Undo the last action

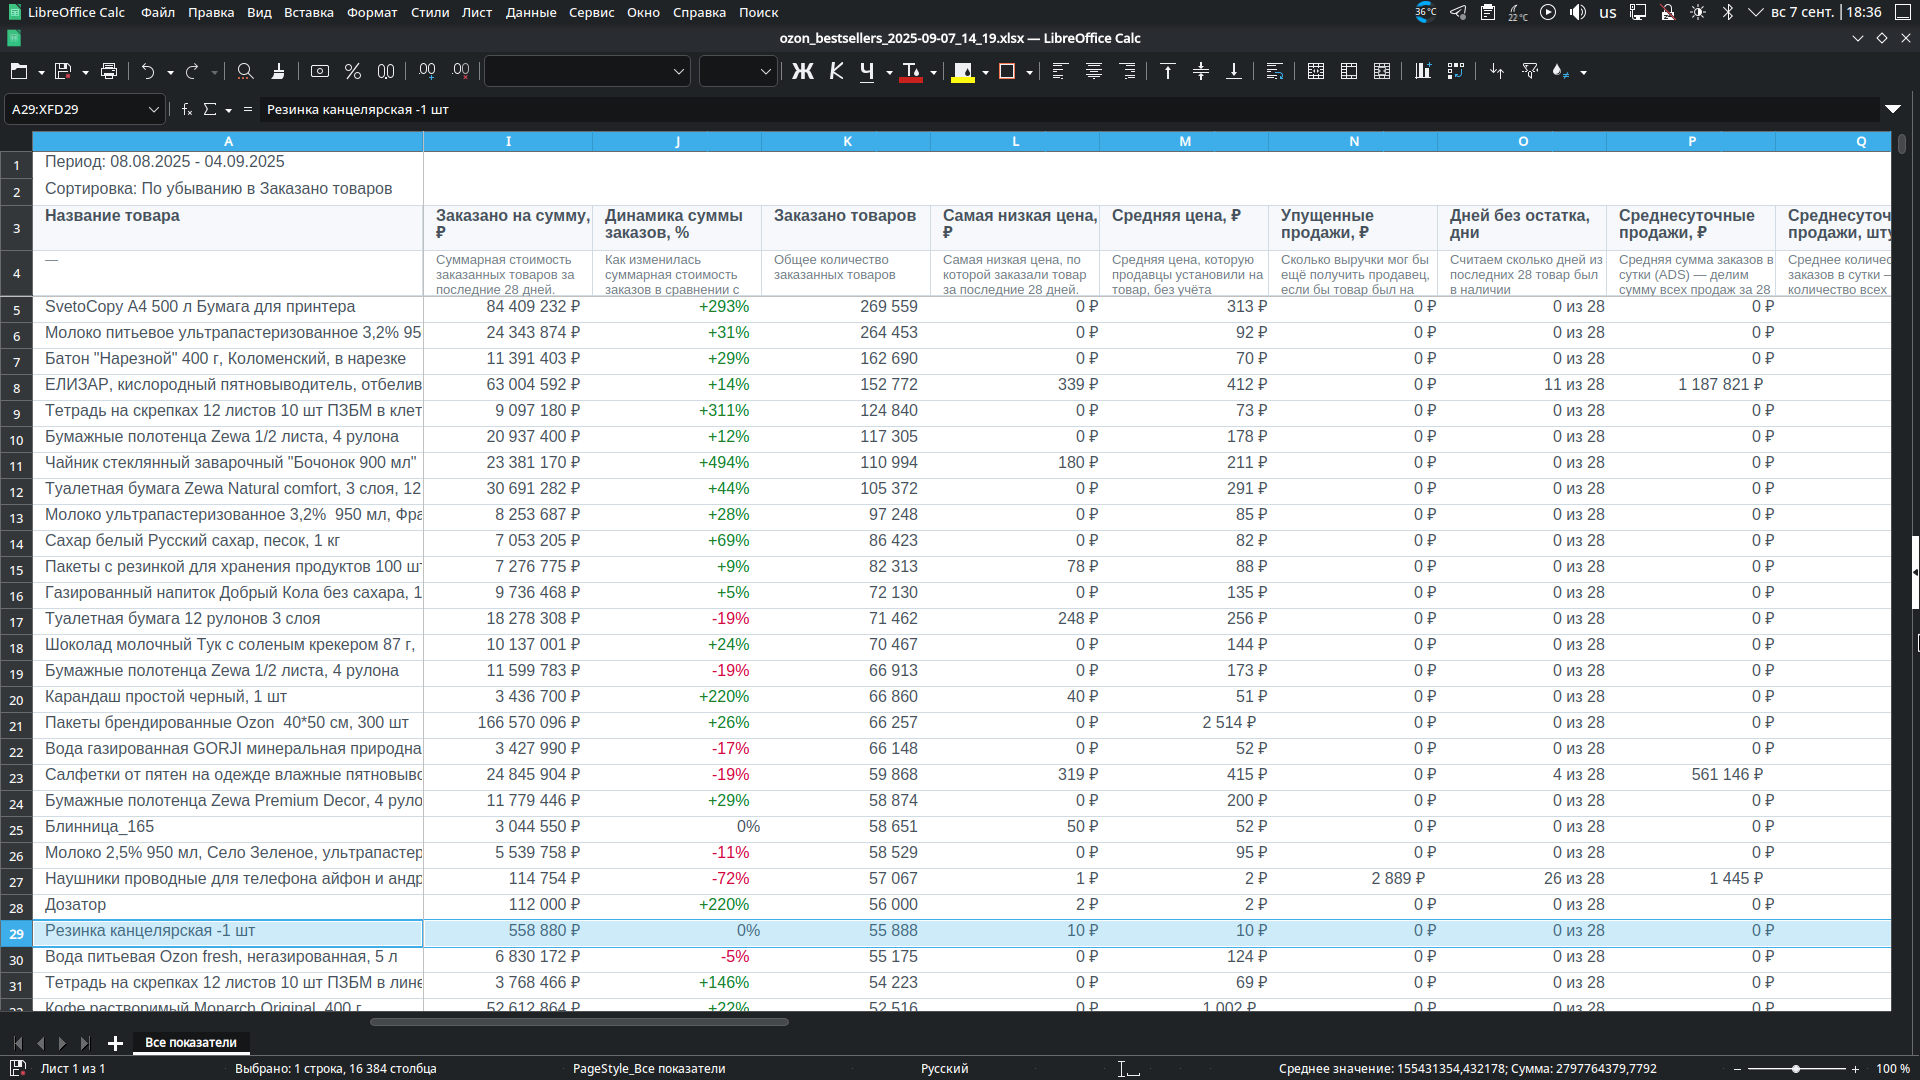point(148,71)
